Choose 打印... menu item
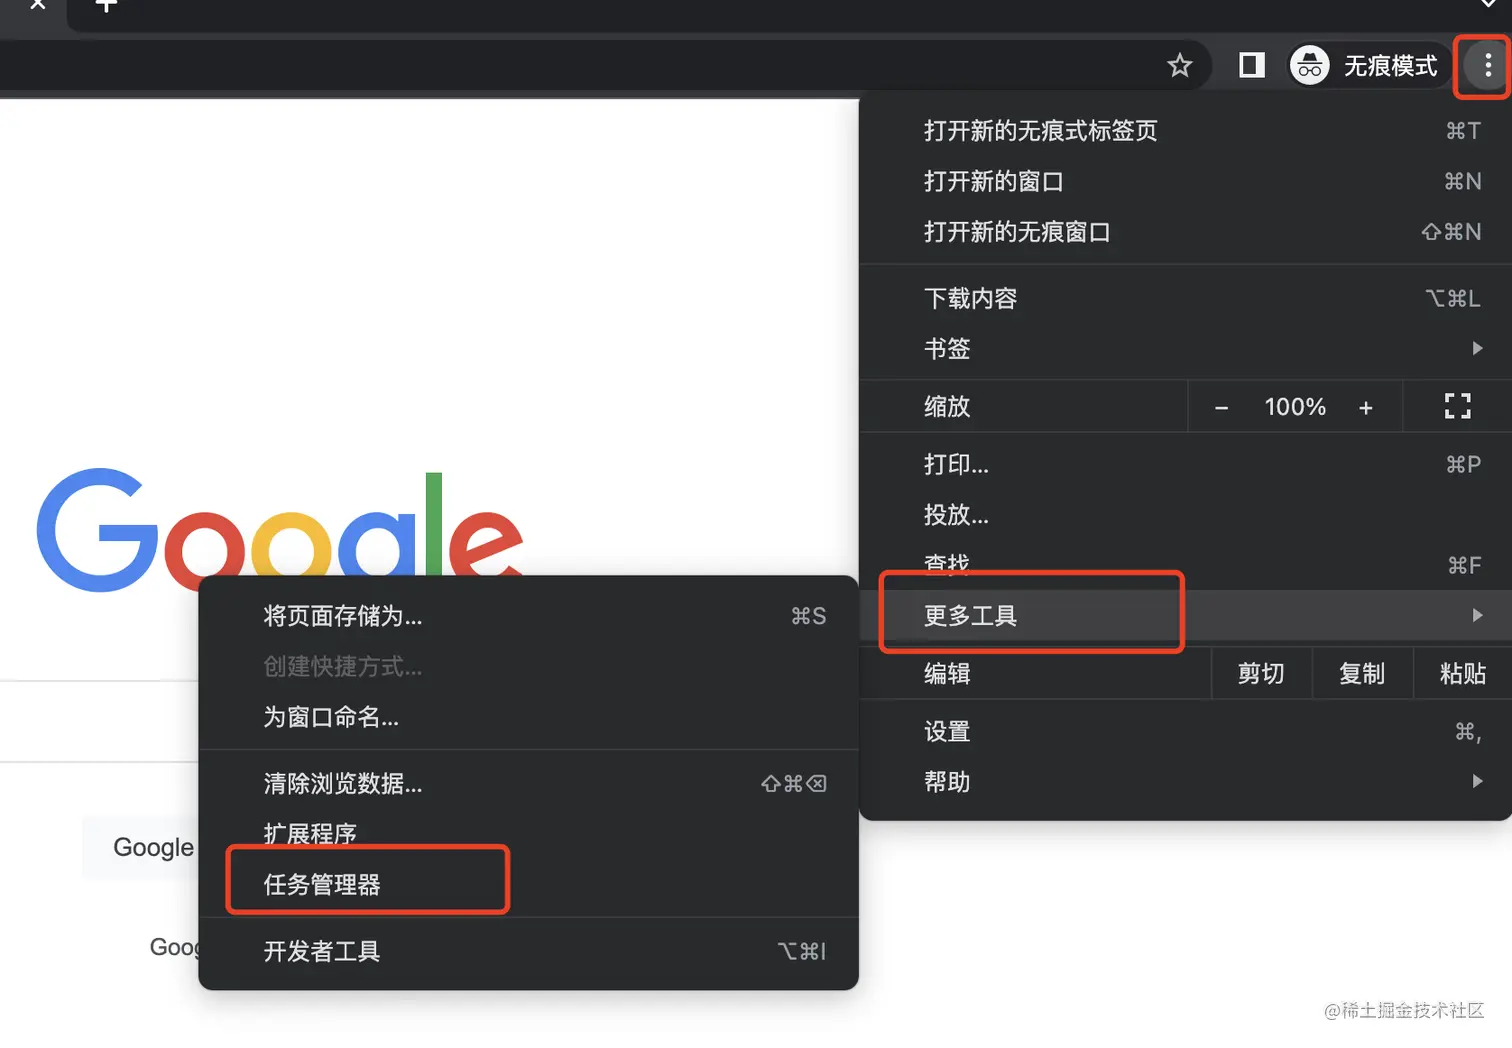This screenshot has height=1048, width=1512. (1185, 465)
